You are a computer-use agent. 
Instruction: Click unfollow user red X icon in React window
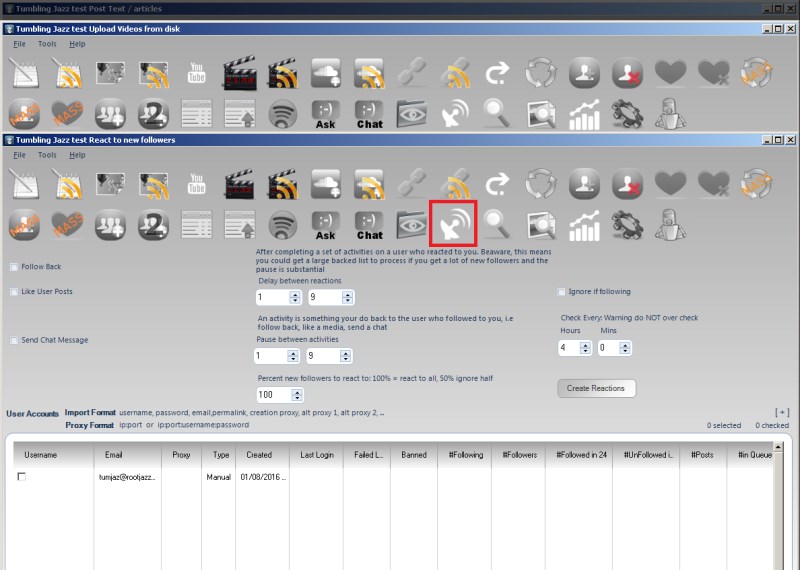point(627,184)
